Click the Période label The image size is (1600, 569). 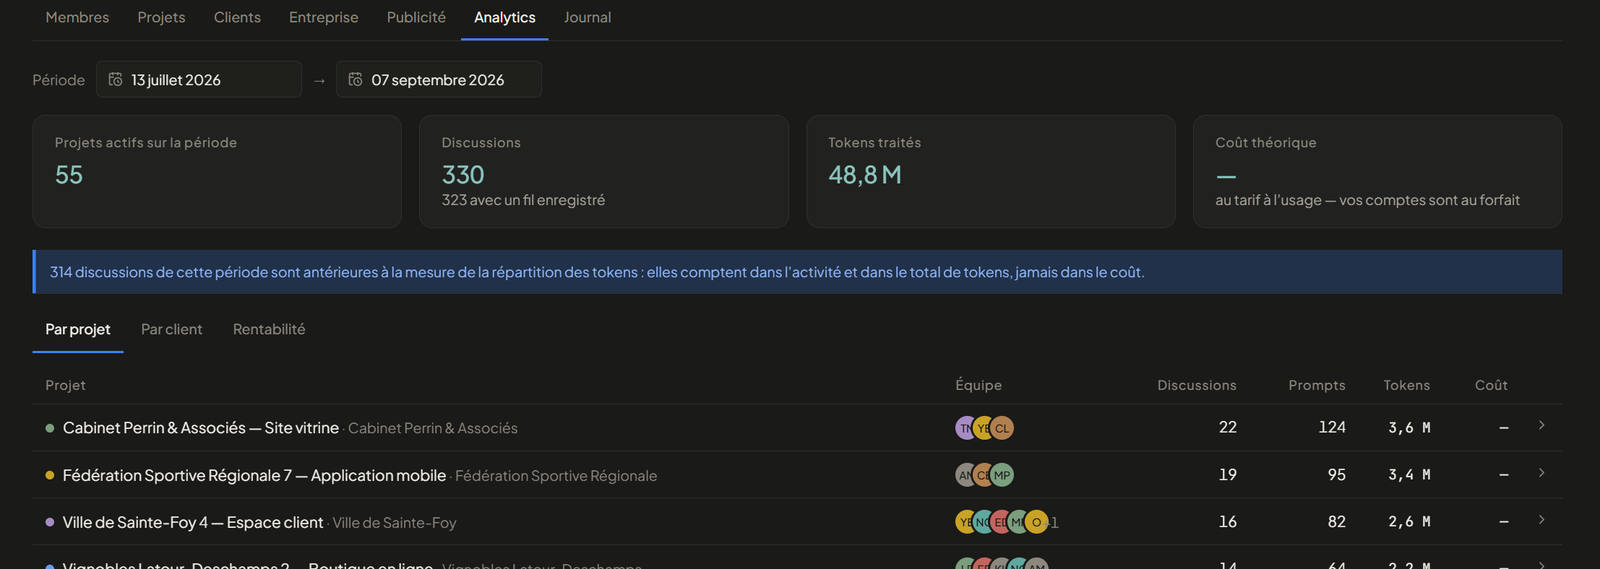pos(58,80)
